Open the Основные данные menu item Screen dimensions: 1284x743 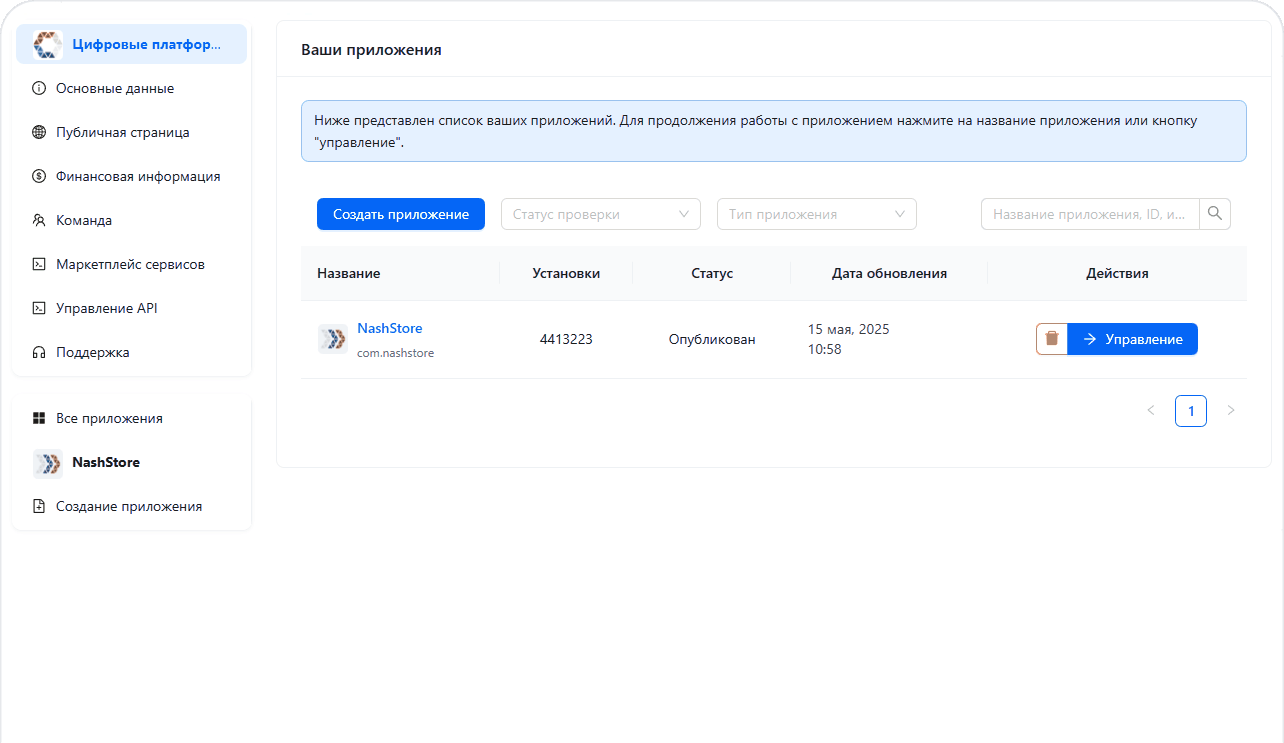(131, 88)
